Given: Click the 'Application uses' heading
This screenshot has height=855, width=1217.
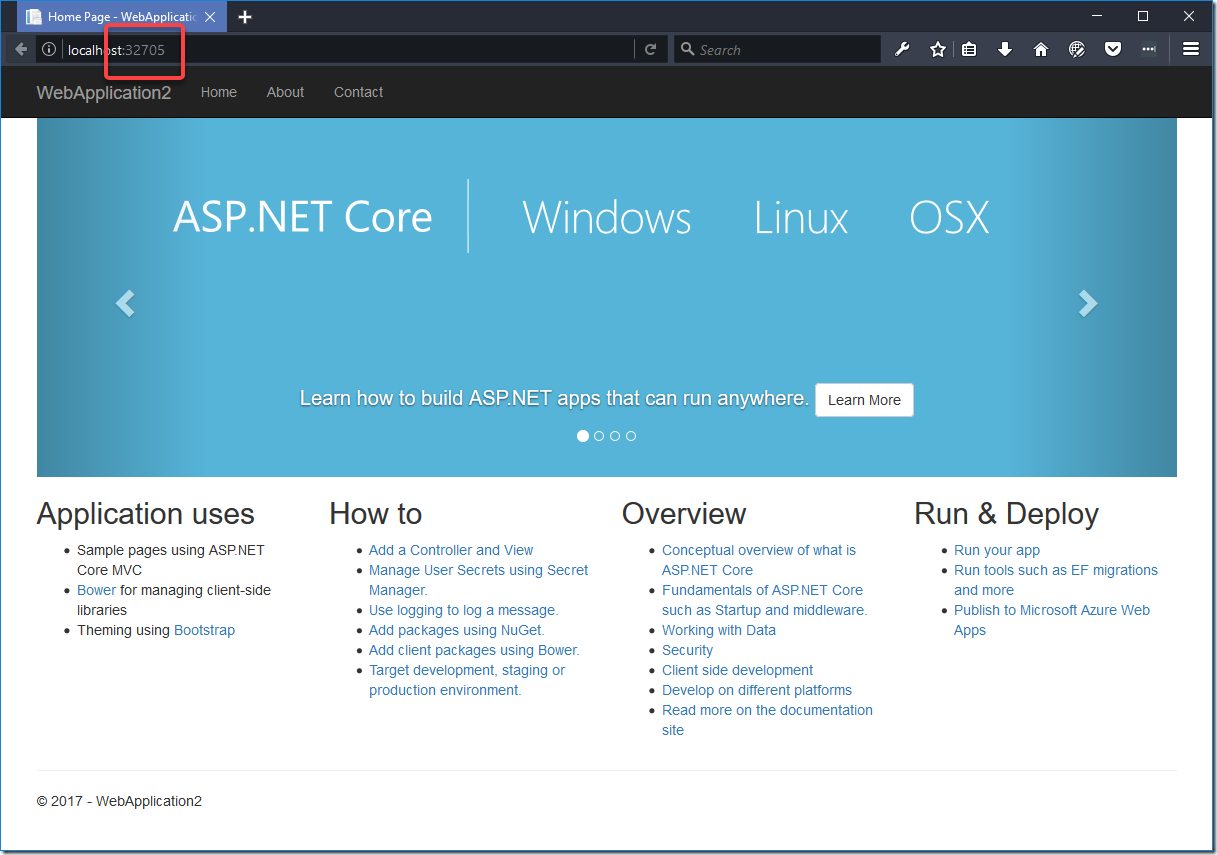Looking at the screenshot, I should [146, 514].
